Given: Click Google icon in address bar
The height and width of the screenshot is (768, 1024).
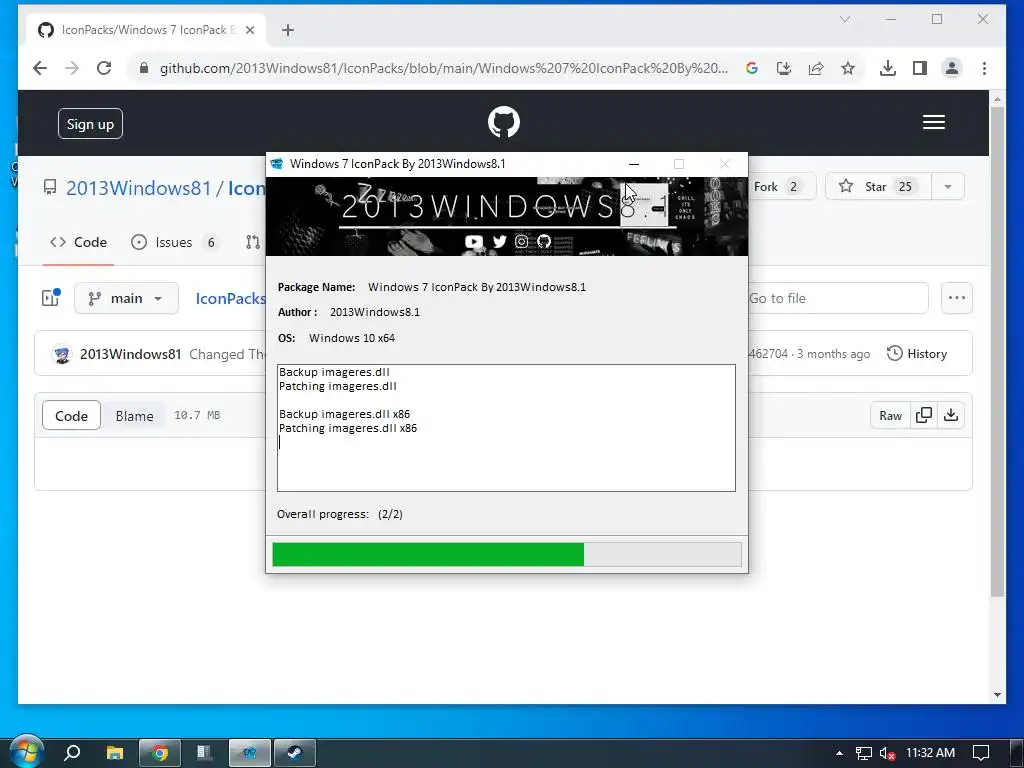Looking at the screenshot, I should tap(752, 68).
